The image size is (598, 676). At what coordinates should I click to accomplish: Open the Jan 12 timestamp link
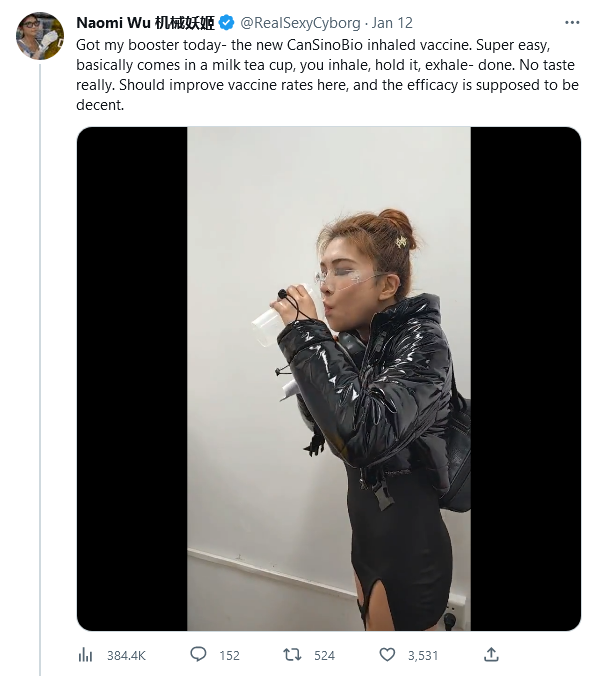pos(392,23)
